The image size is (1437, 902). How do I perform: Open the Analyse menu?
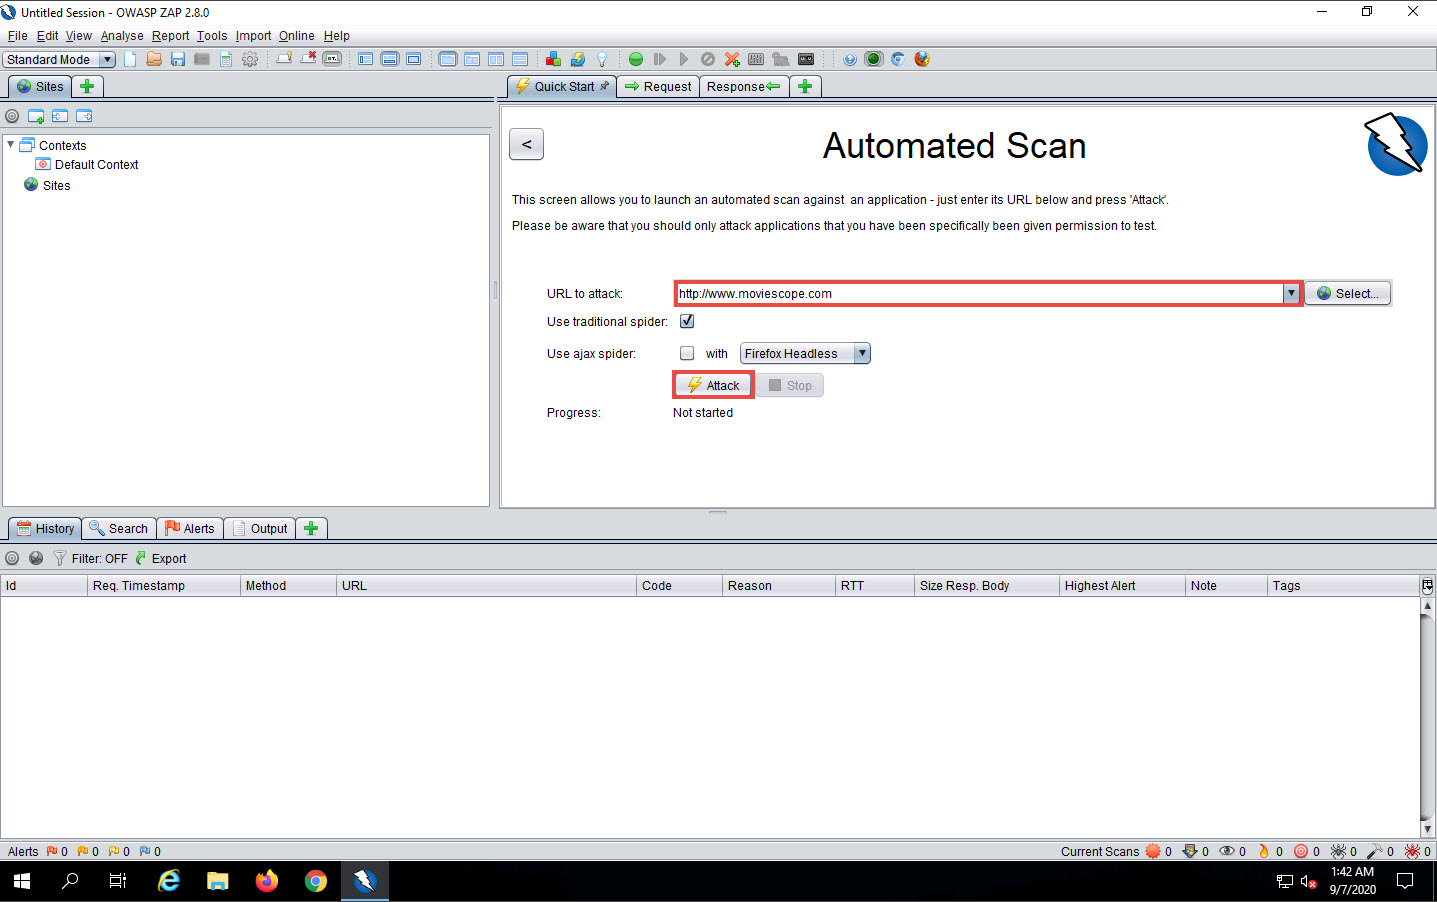click(x=122, y=36)
